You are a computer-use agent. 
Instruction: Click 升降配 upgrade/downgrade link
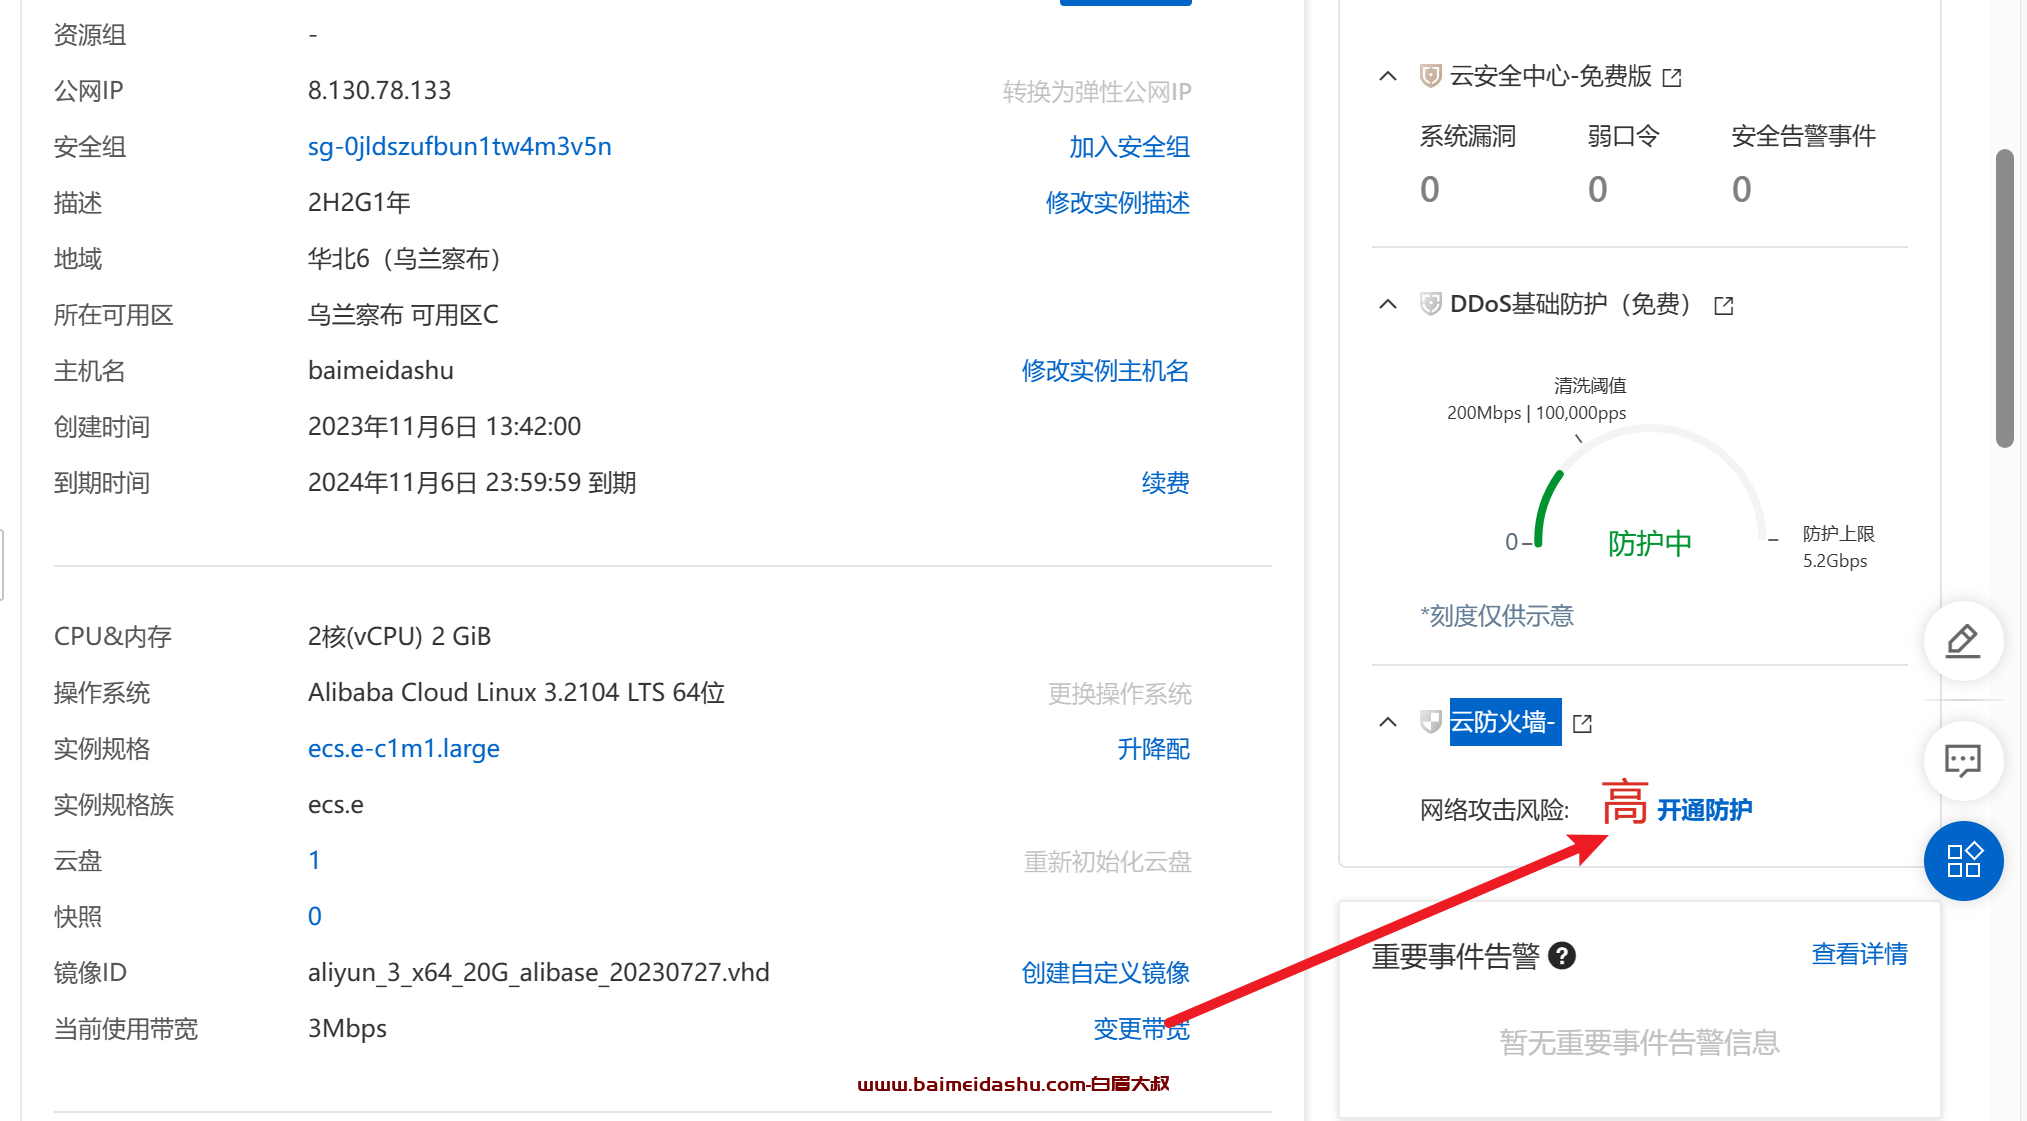pos(1154,749)
